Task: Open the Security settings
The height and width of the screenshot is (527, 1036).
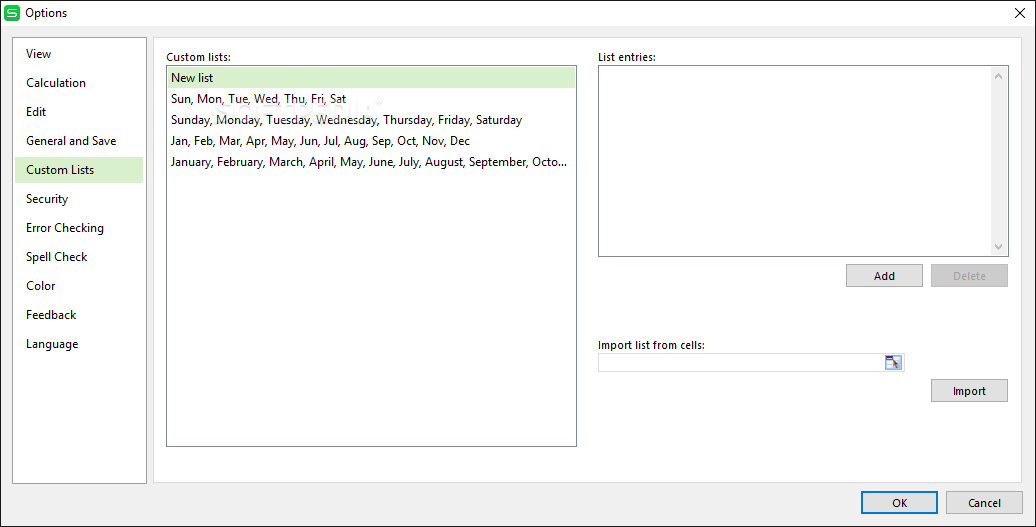Action: pos(79,199)
